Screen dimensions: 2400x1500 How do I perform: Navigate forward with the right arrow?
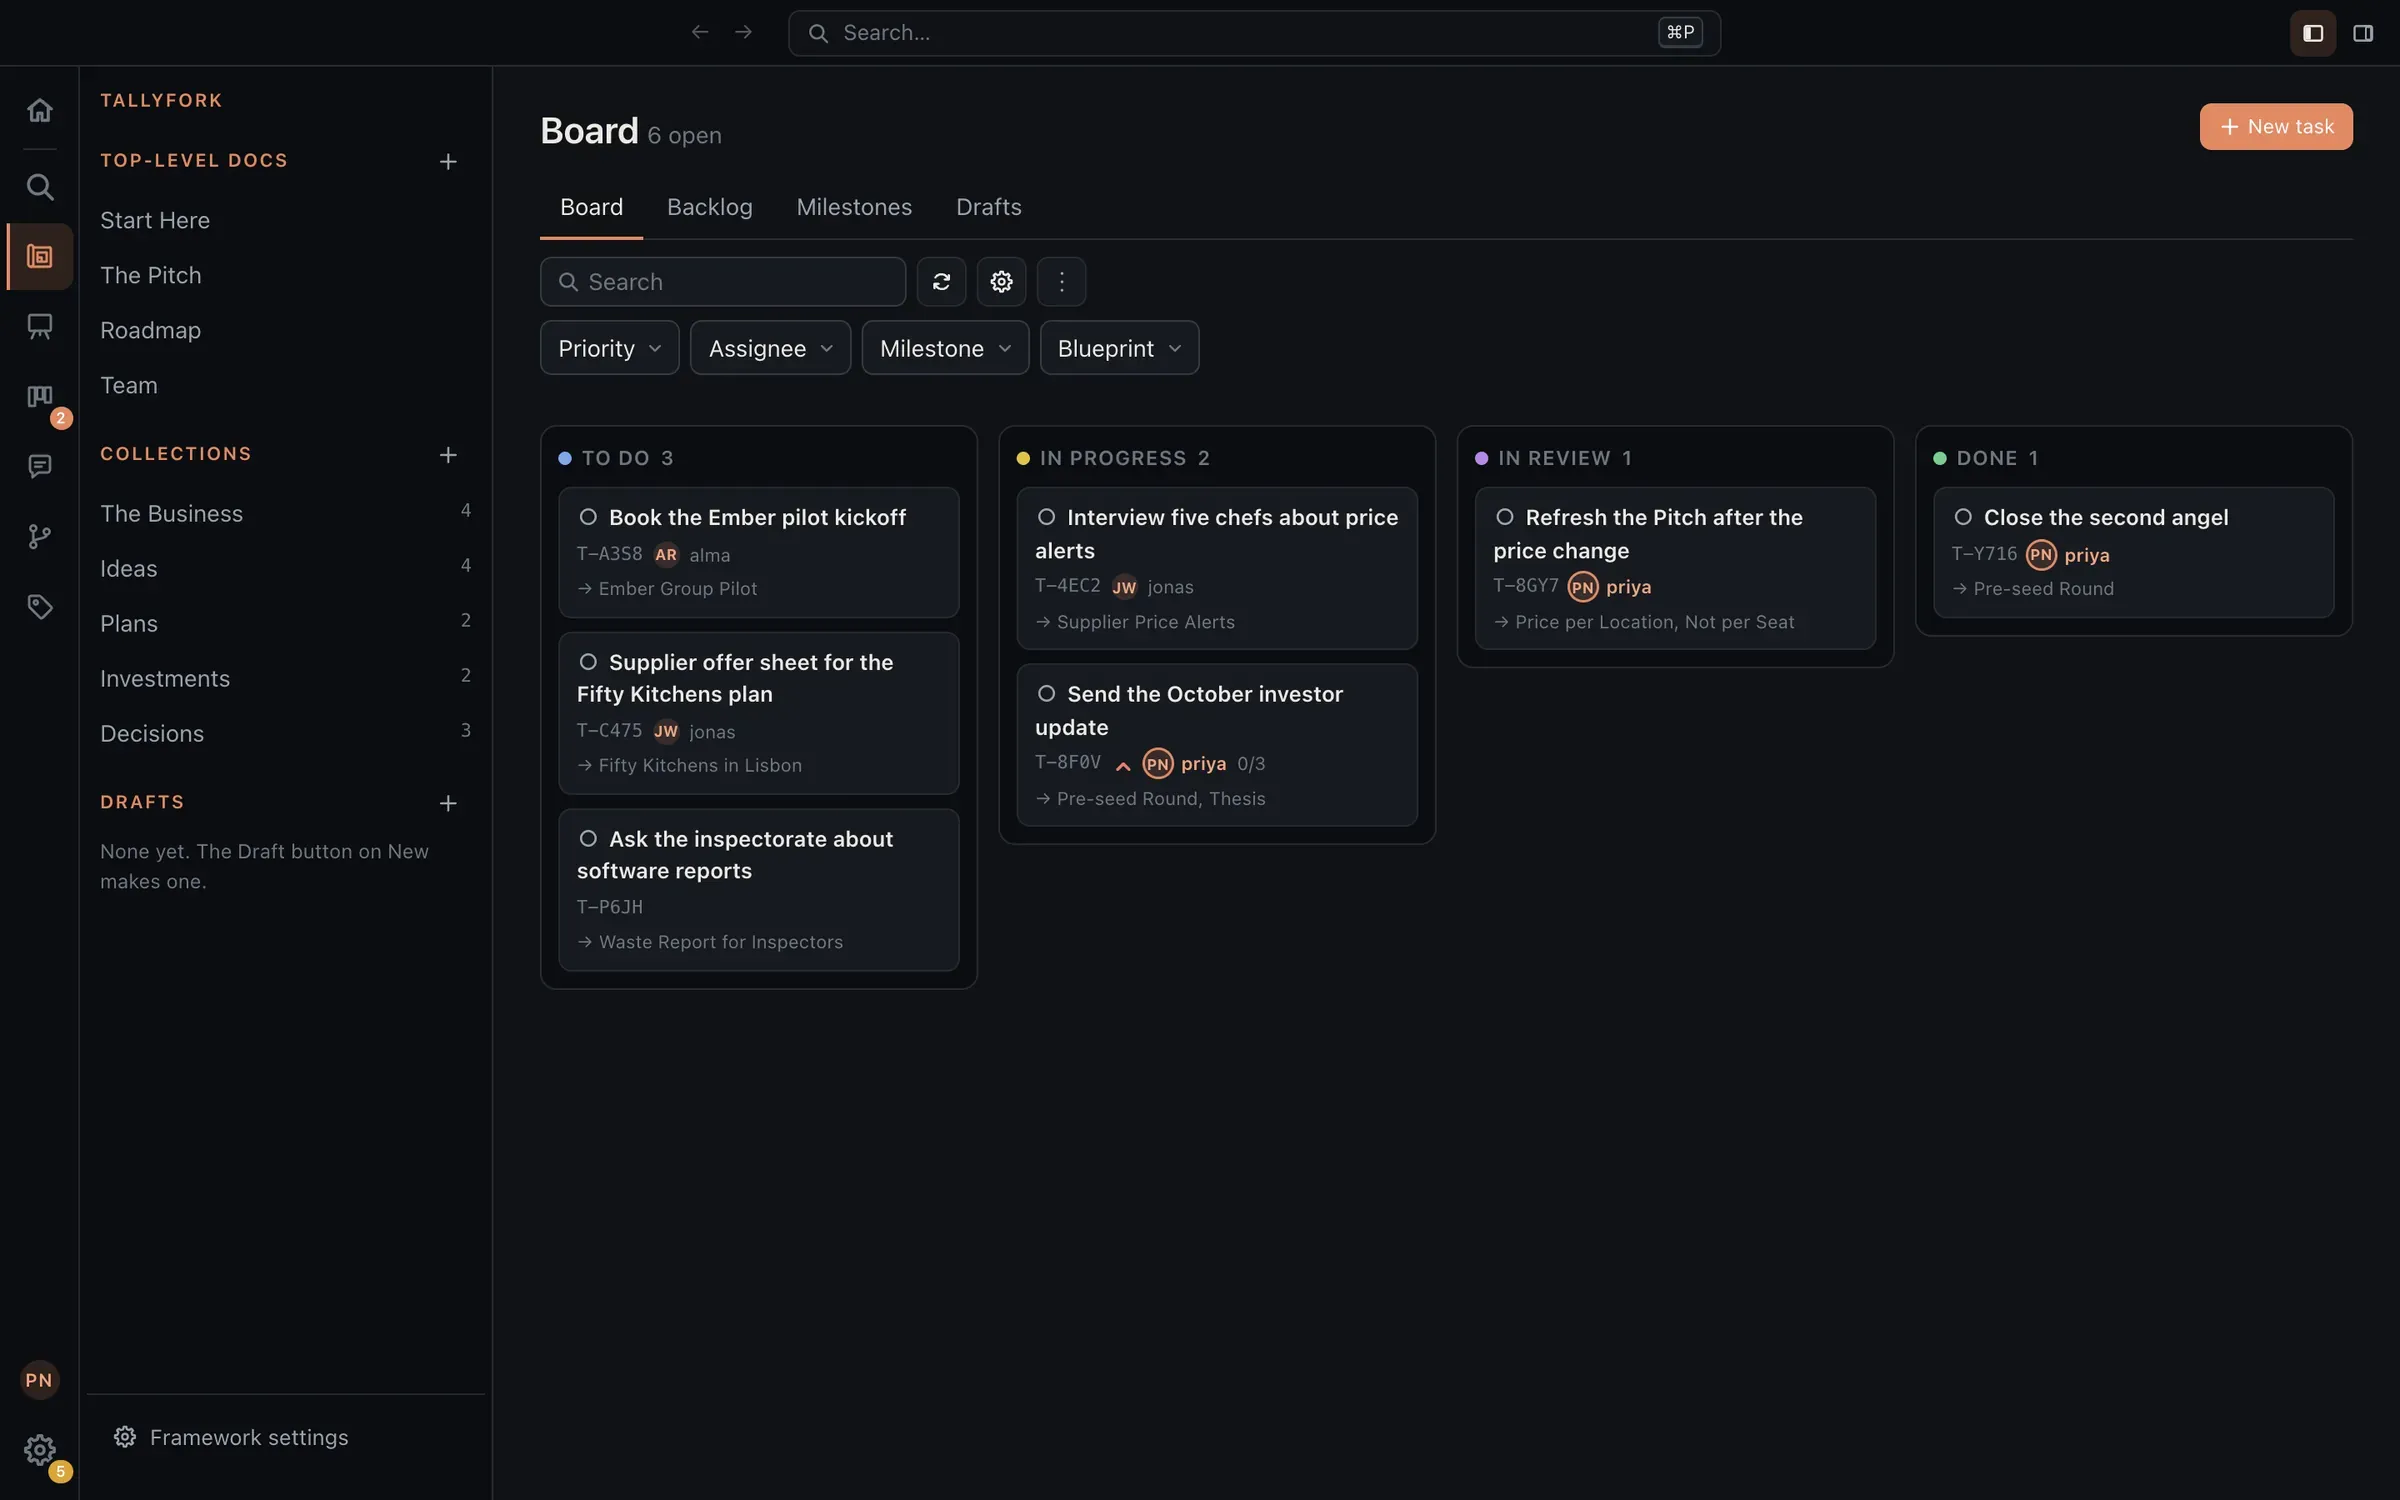(x=743, y=32)
